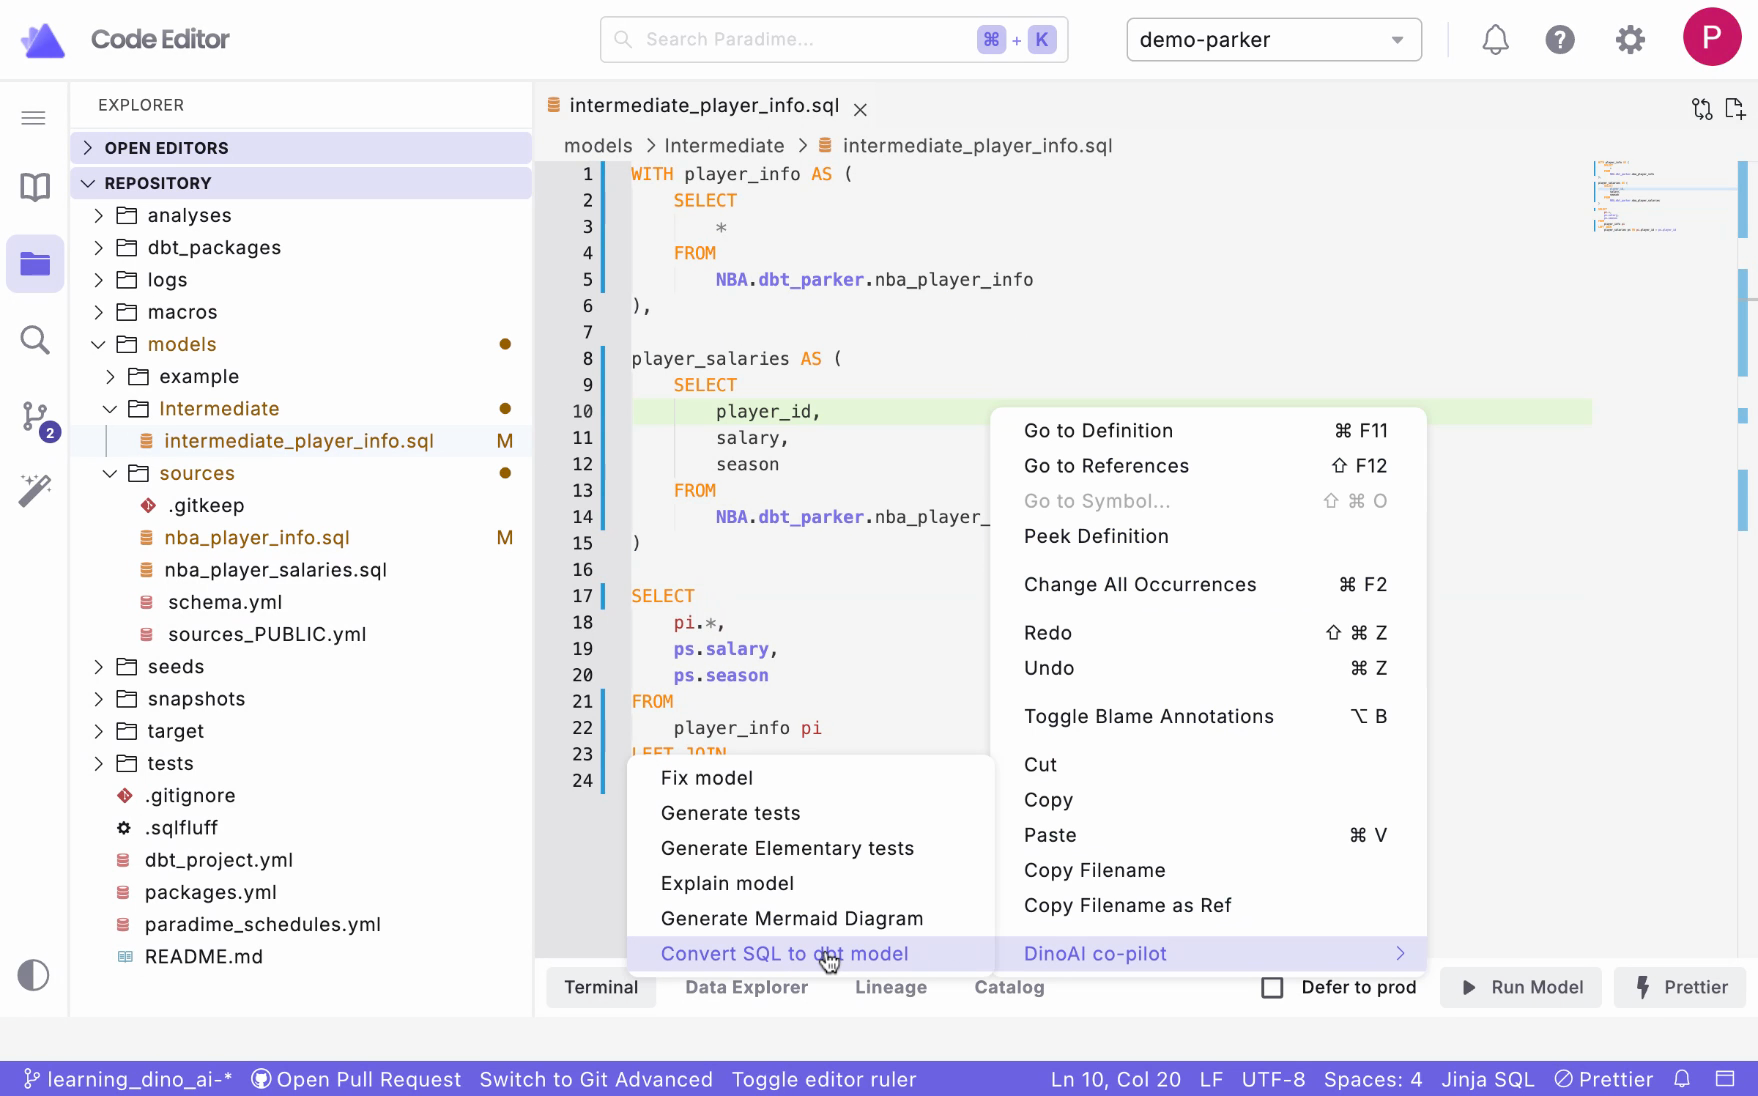Click the compare changes icon above the editor
The height and width of the screenshot is (1096, 1758).
(1702, 108)
